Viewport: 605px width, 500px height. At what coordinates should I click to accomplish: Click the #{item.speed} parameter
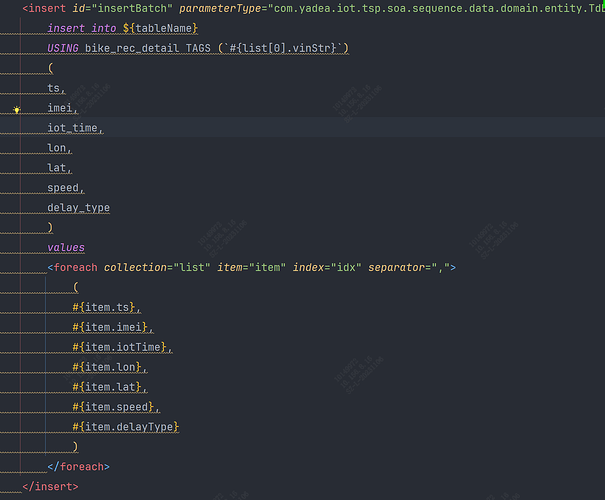coord(115,407)
